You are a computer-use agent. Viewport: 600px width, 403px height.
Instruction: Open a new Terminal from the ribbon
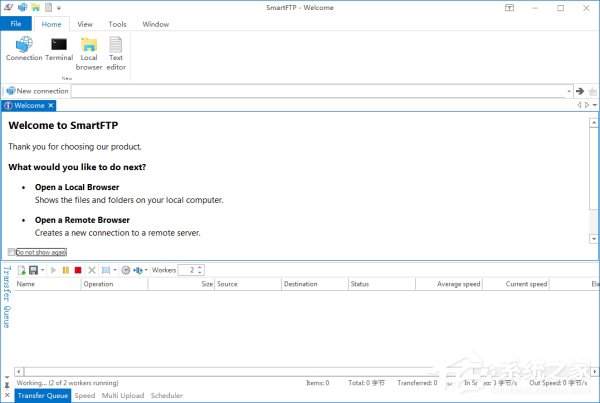point(59,49)
